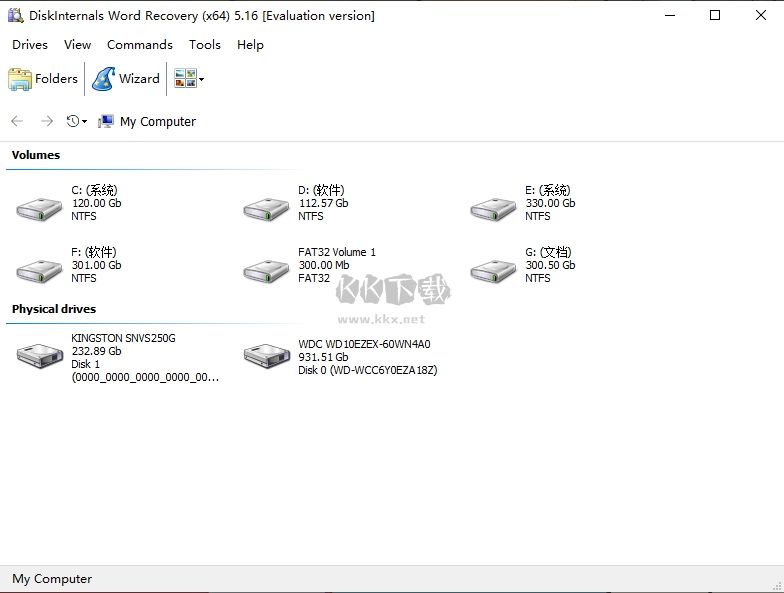Select the G: 300.50 Gb drive icon
Screen dimensions: 784x593
[x=493, y=271]
